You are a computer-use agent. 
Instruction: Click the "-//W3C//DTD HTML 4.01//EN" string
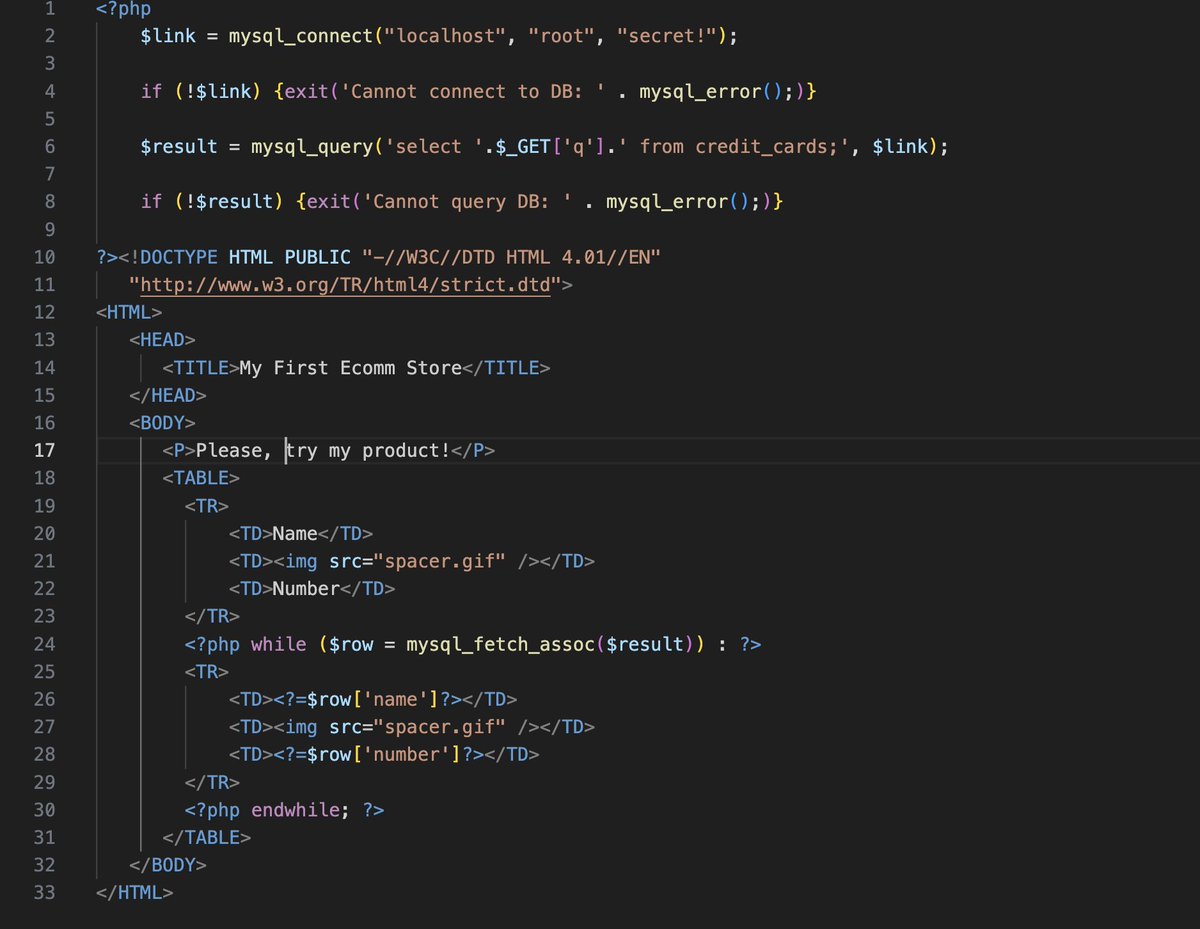tap(510, 257)
